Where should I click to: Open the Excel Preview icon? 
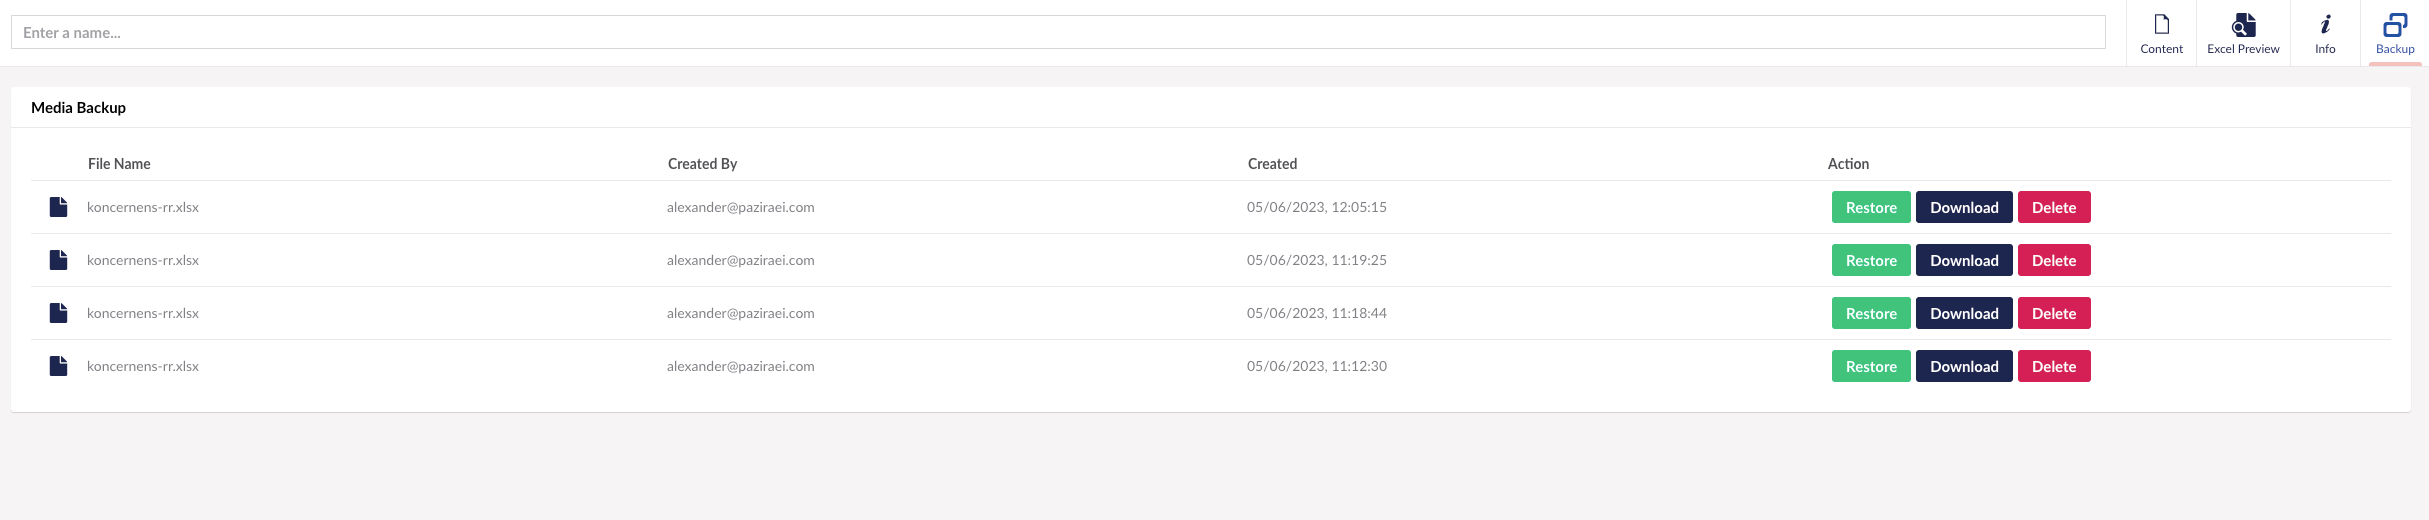(x=2243, y=25)
